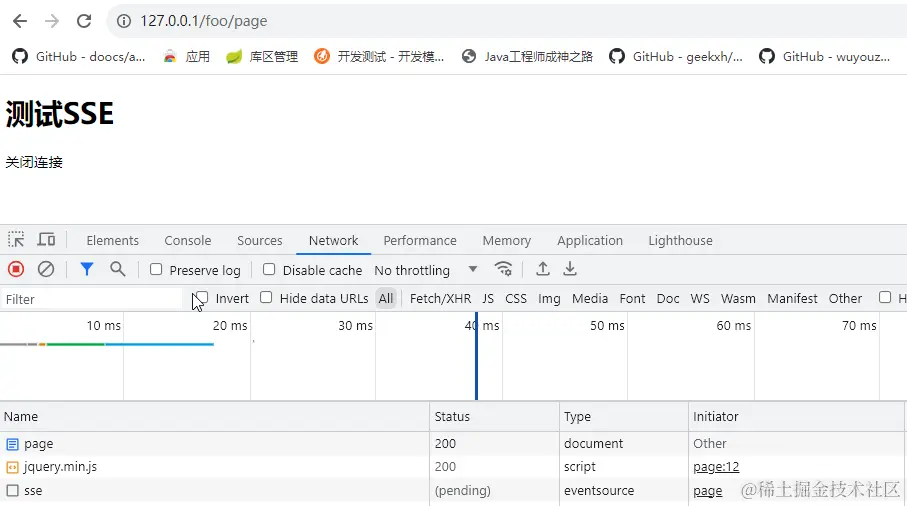Filter requests by Img
This screenshot has width=907, height=506.
pos(549,298)
